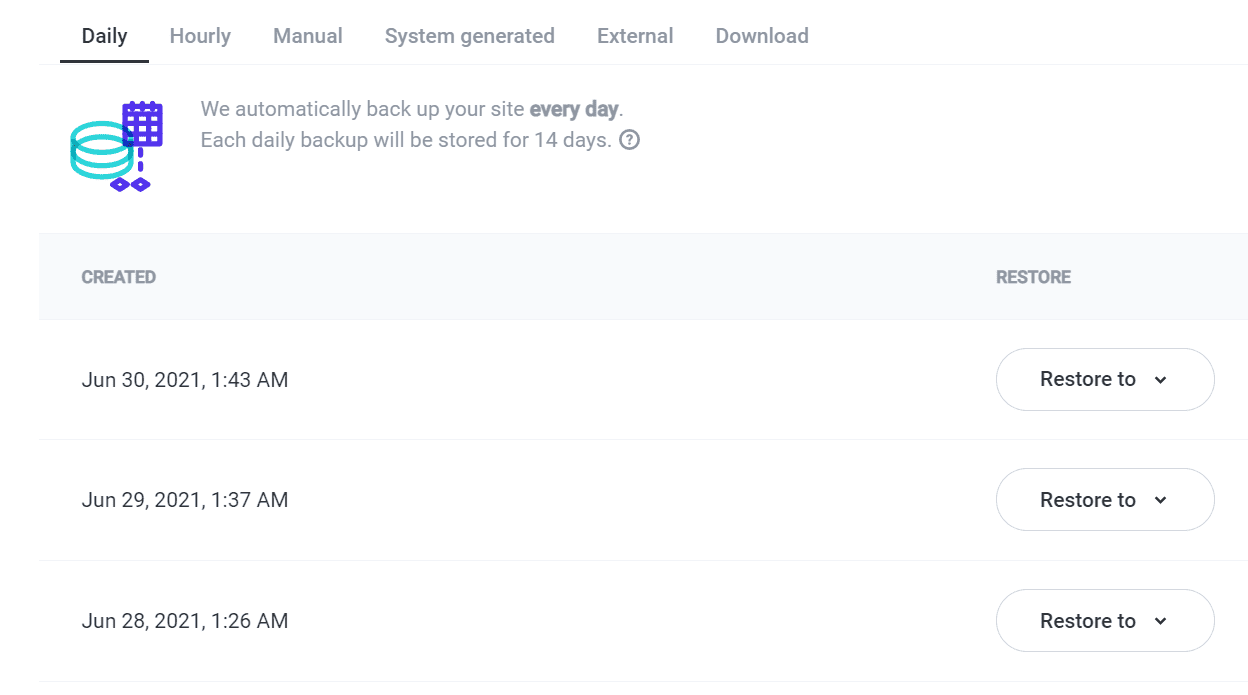1248x695 pixels.
Task: Switch to the Hourly tab
Action: click(199, 35)
